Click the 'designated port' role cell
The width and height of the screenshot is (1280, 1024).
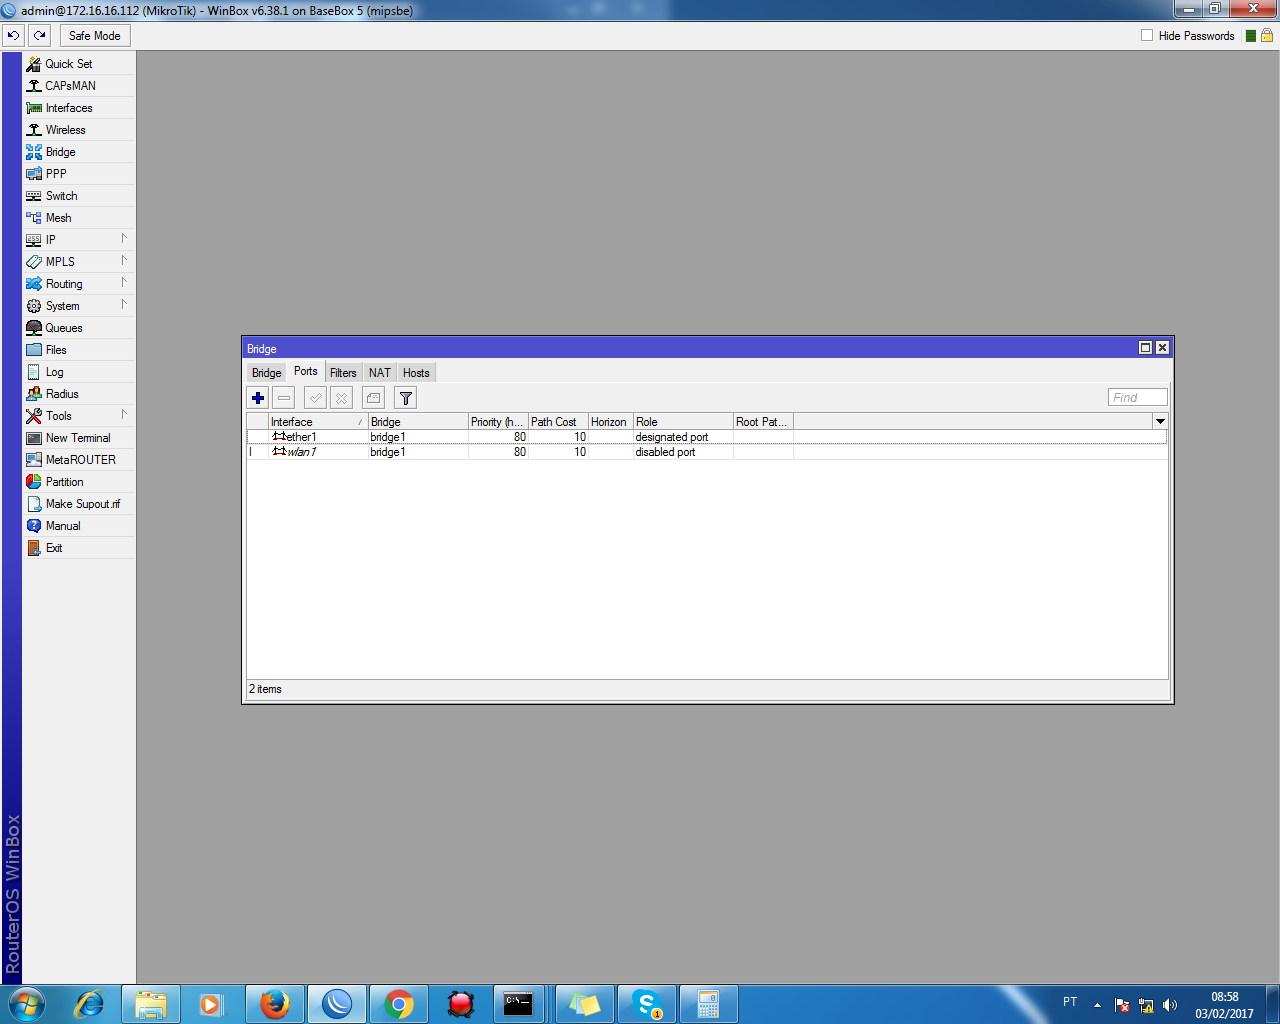pyautogui.click(x=672, y=437)
